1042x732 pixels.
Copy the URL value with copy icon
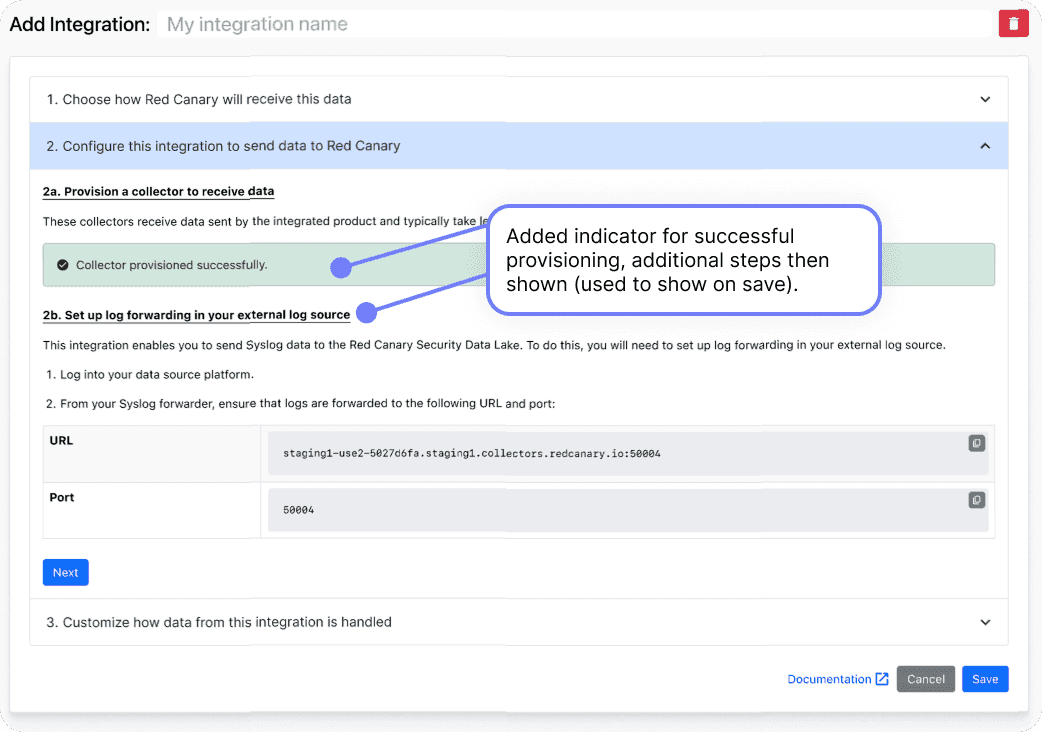coord(976,443)
